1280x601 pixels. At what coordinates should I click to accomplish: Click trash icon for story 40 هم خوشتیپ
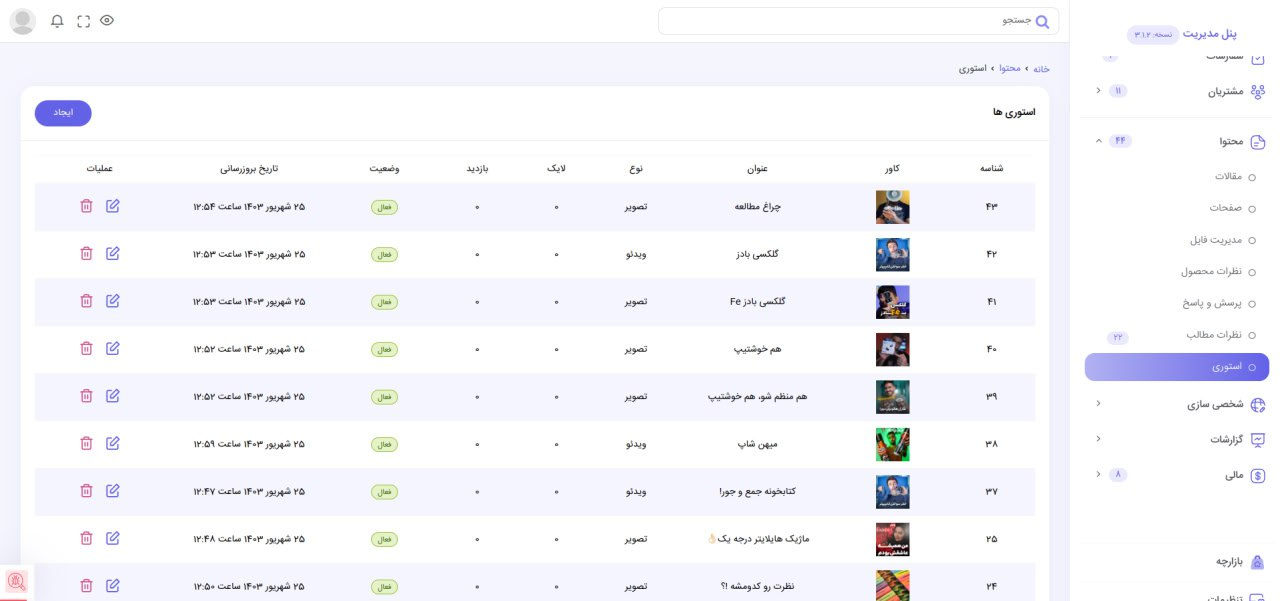click(86, 349)
